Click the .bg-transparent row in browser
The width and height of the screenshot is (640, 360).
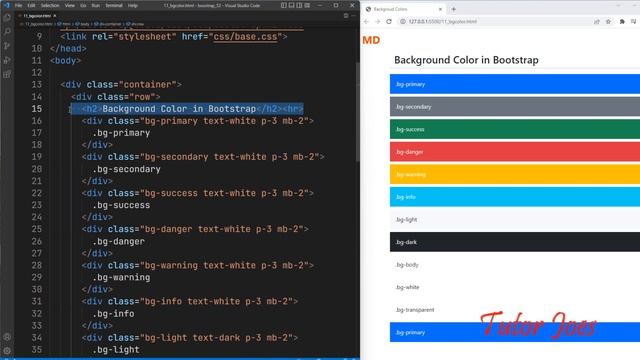click(x=515, y=310)
